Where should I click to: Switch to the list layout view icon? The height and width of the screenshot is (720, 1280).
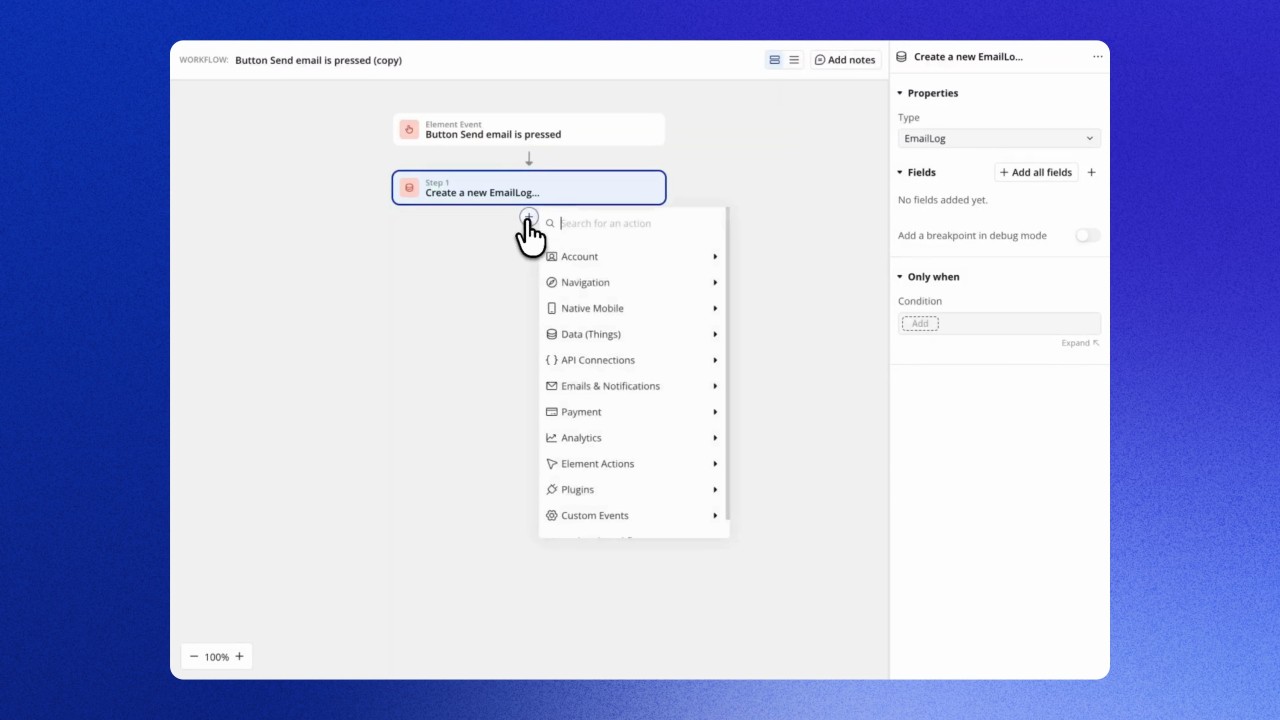pos(794,60)
